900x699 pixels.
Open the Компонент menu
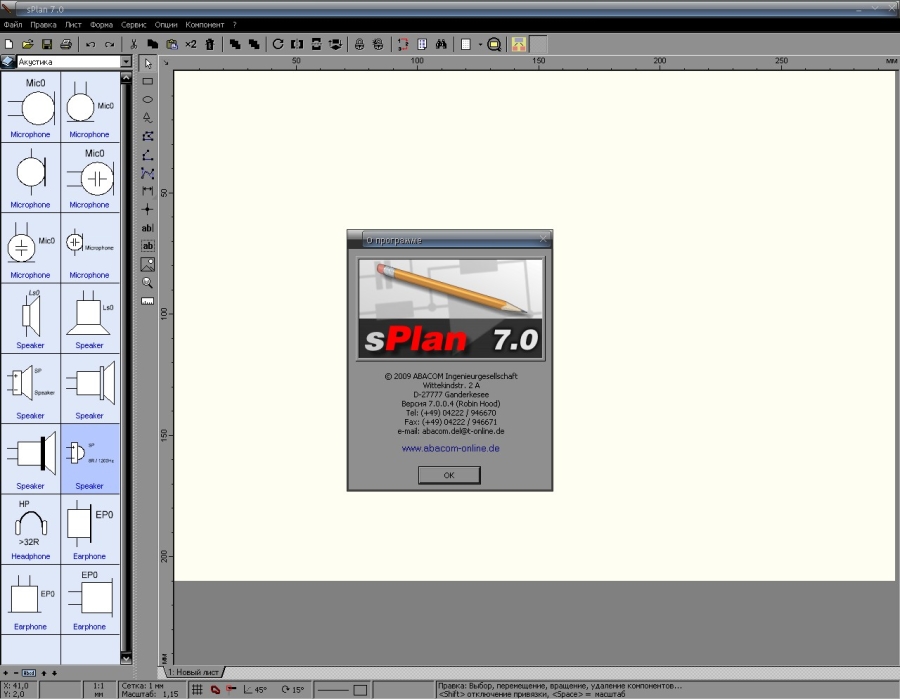click(x=204, y=25)
